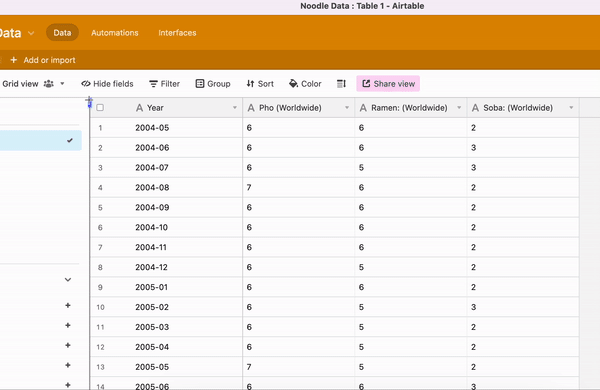600x390 pixels.
Task: Switch to the Automations tab
Action: point(115,33)
